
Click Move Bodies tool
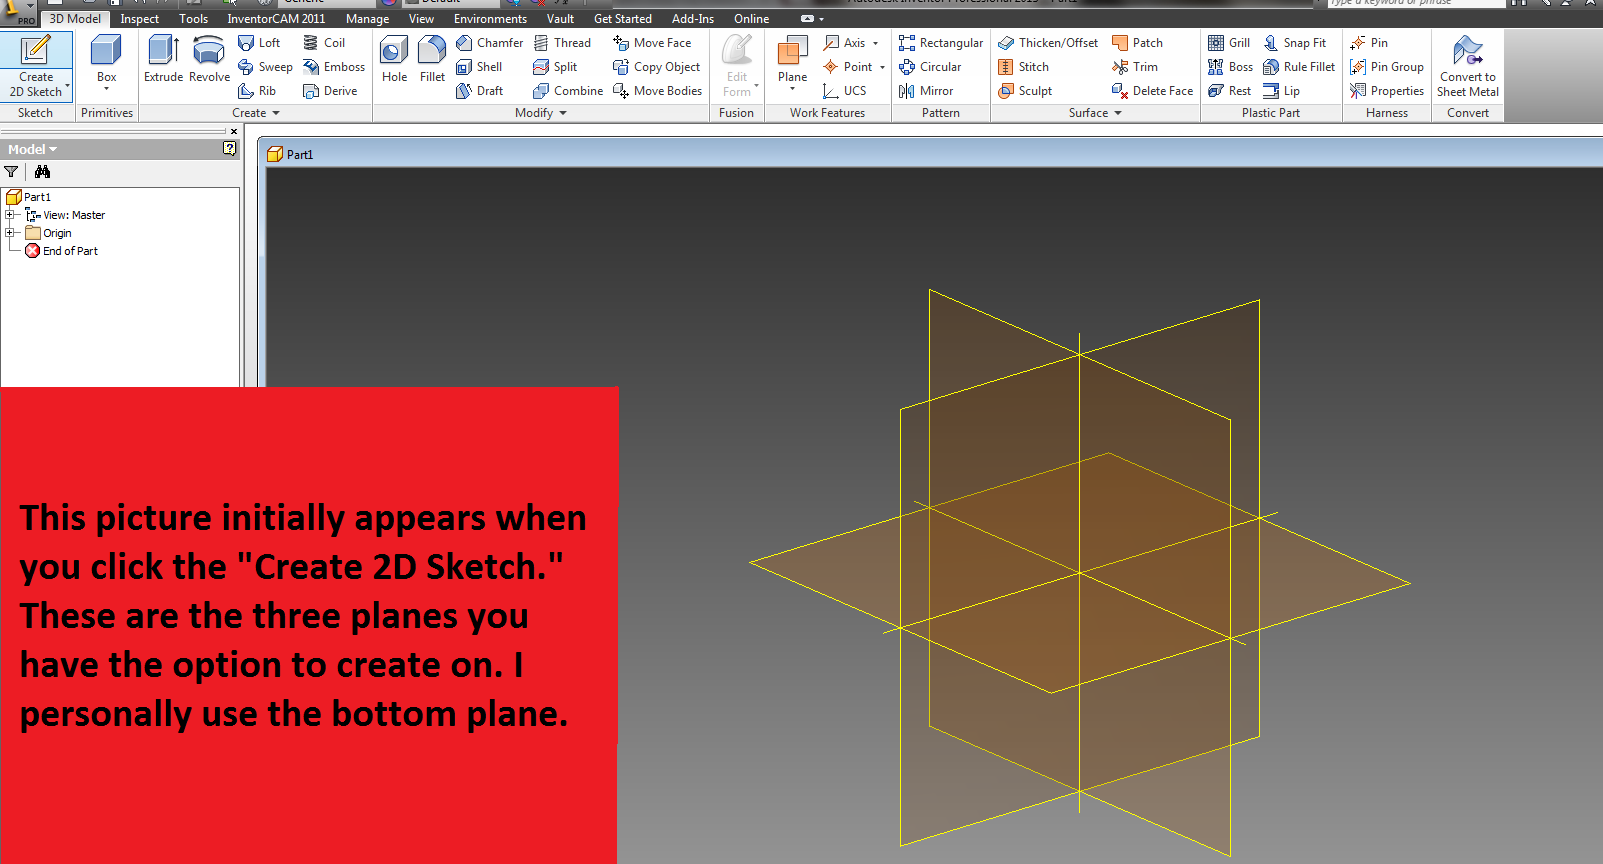[657, 91]
